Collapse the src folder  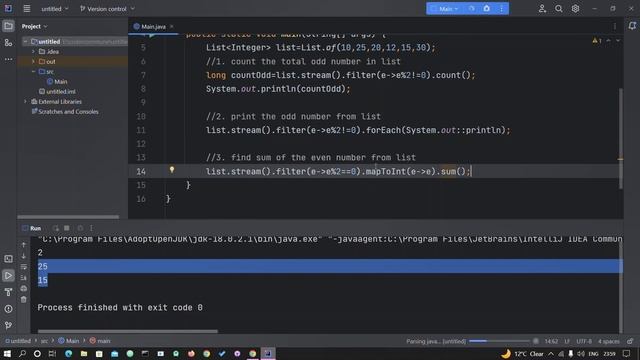point(33,71)
